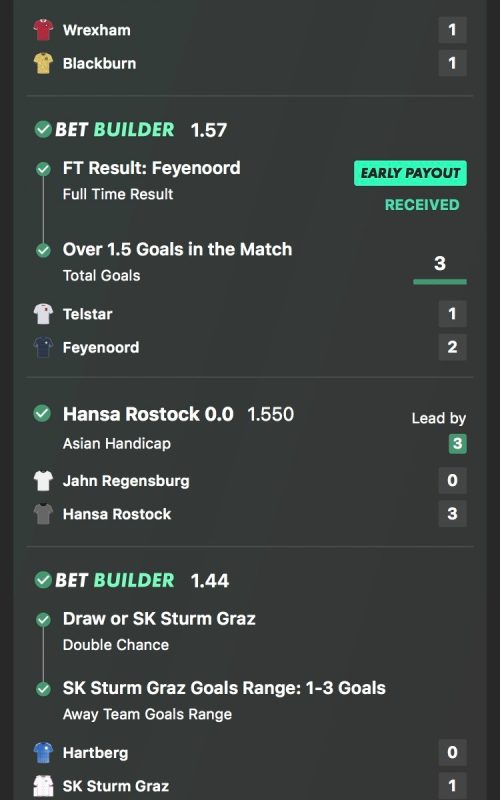This screenshot has width=500, height=800.
Task: Open the Draw or SK Sturm Graz selection
Action: point(159,619)
